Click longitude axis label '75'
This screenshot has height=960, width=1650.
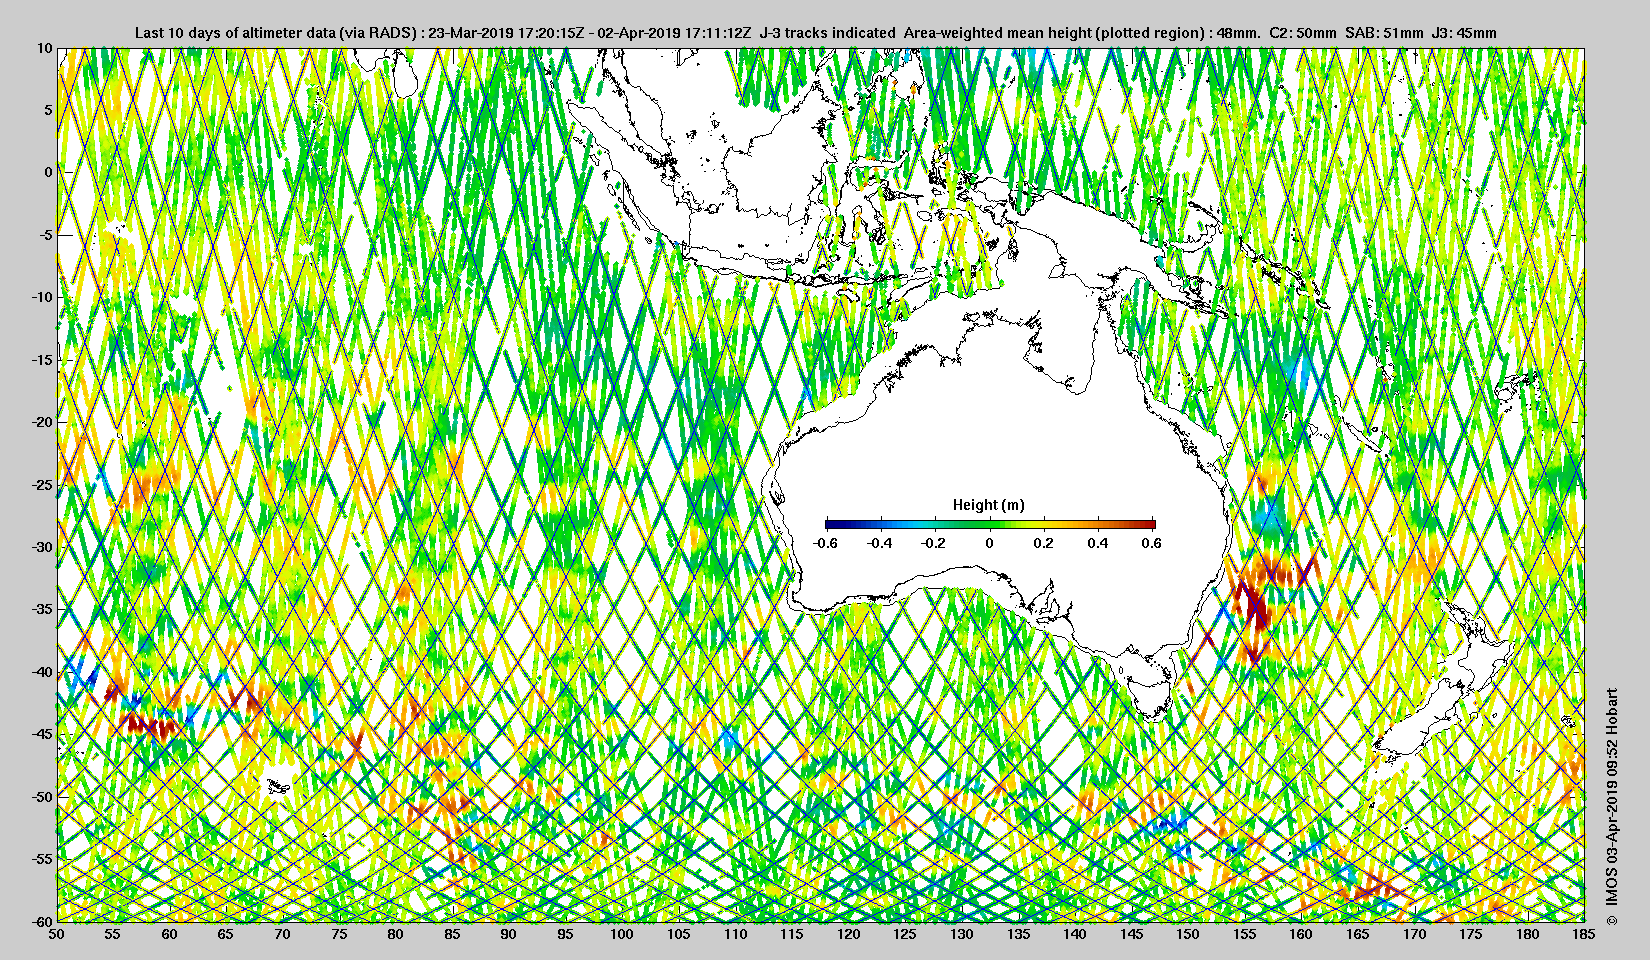(x=339, y=934)
